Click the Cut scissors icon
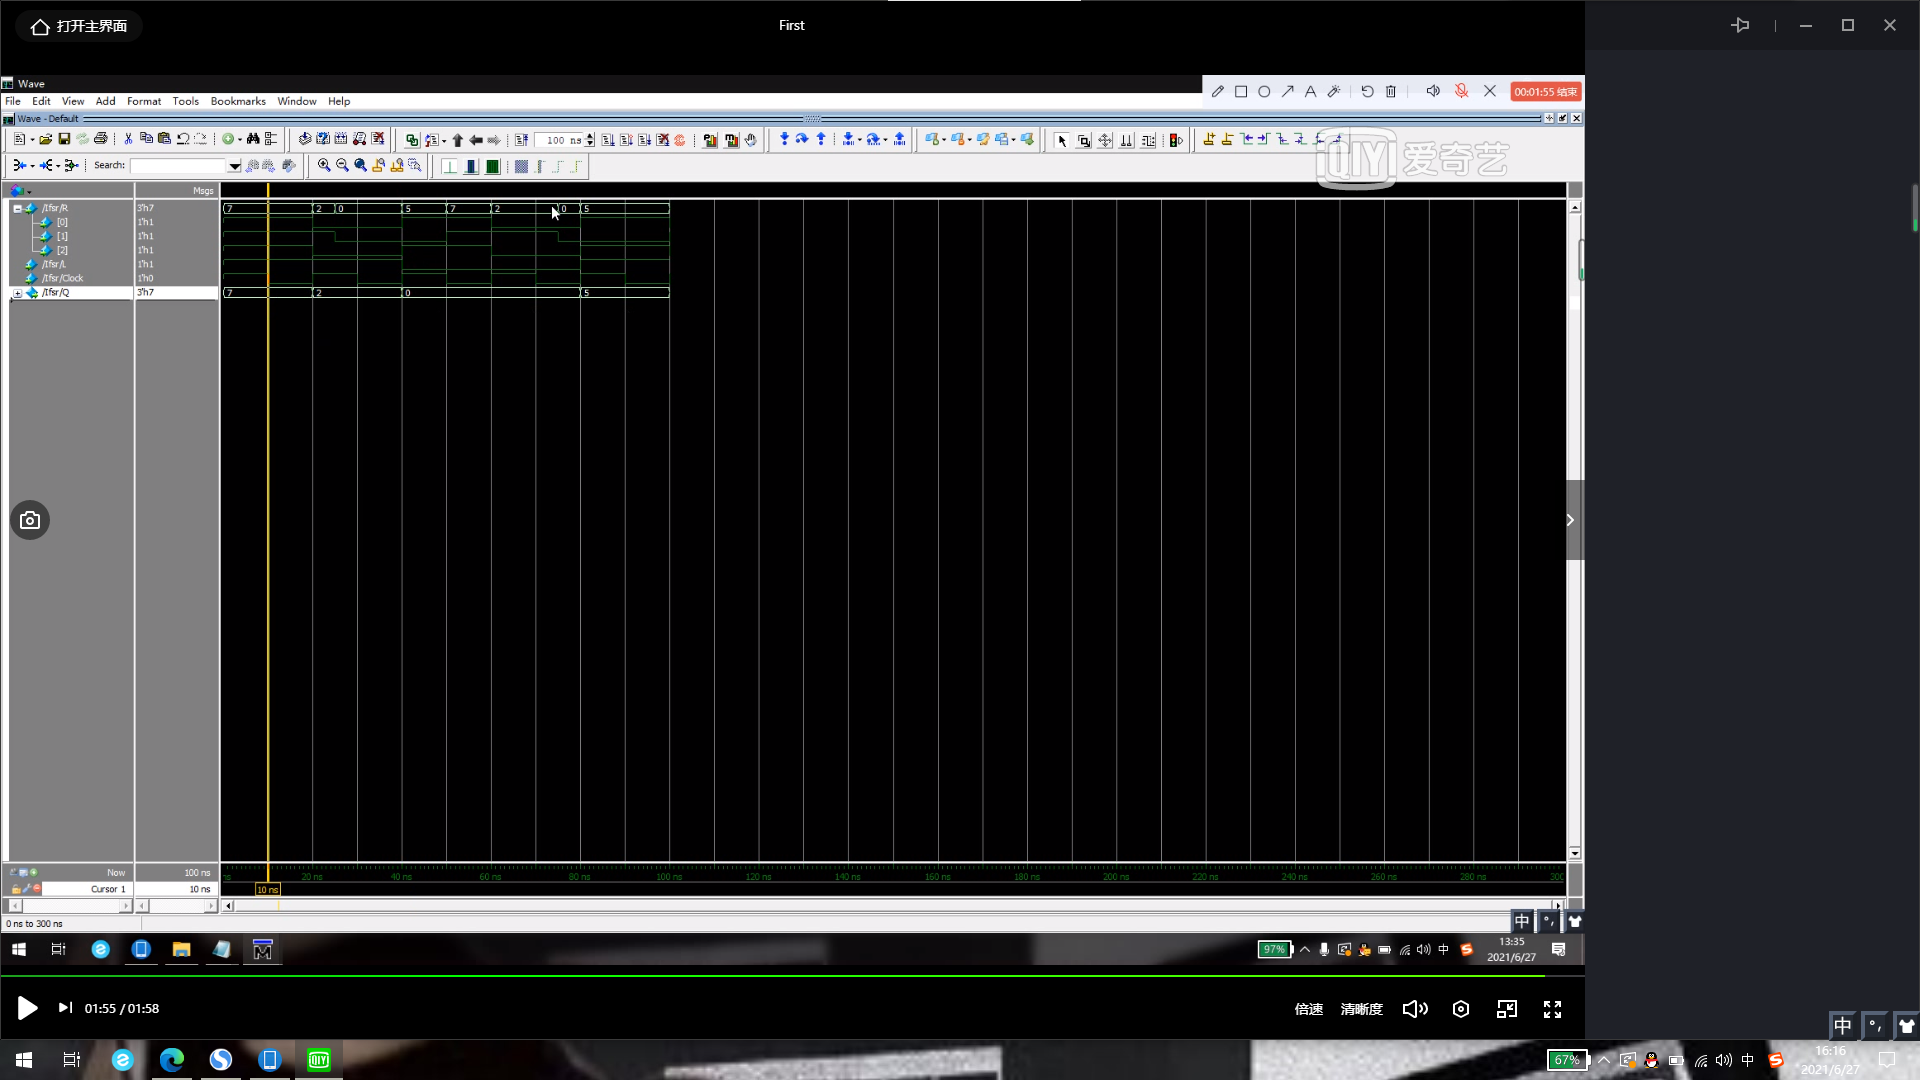 click(128, 139)
